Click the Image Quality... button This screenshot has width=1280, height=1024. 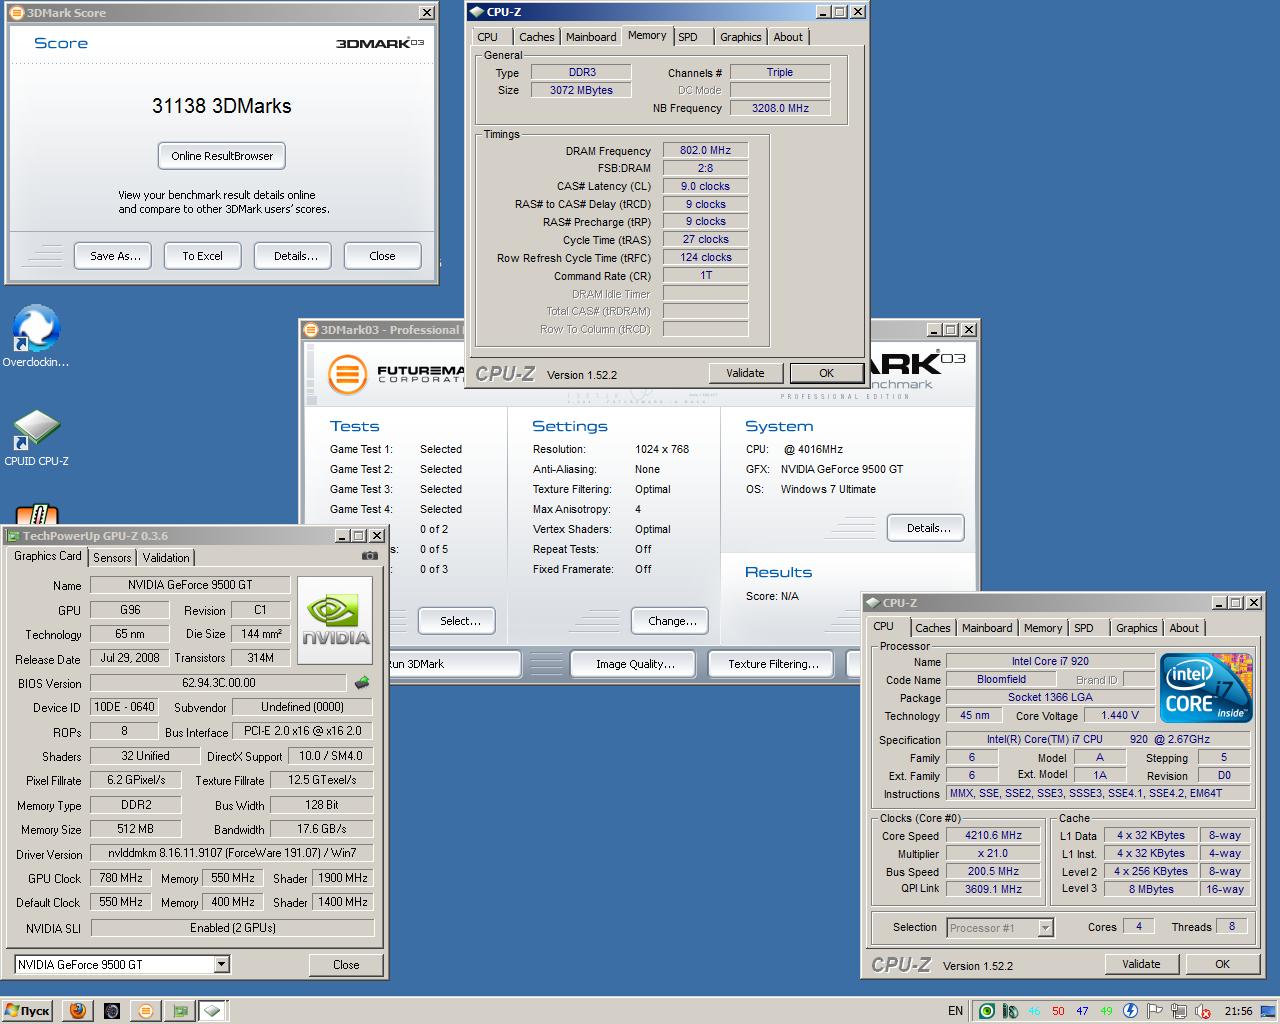click(x=635, y=664)
